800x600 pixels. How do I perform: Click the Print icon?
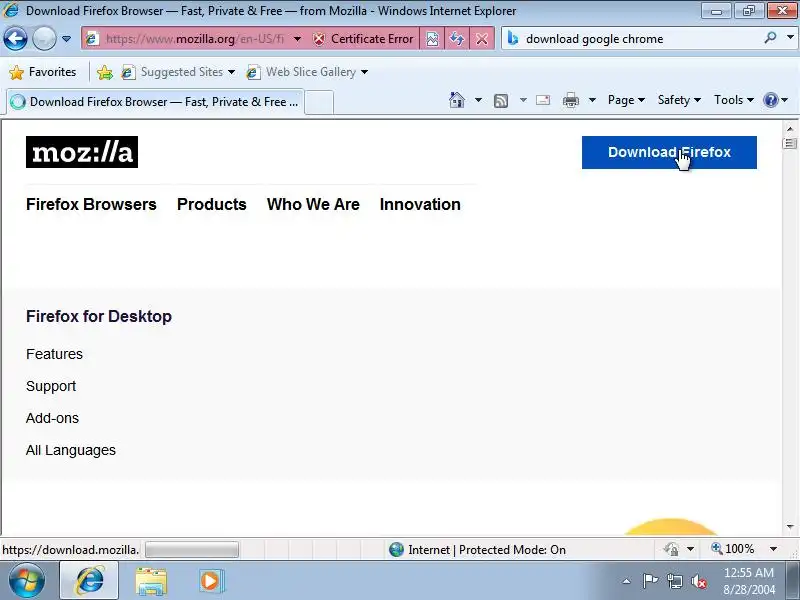(570, 100)
